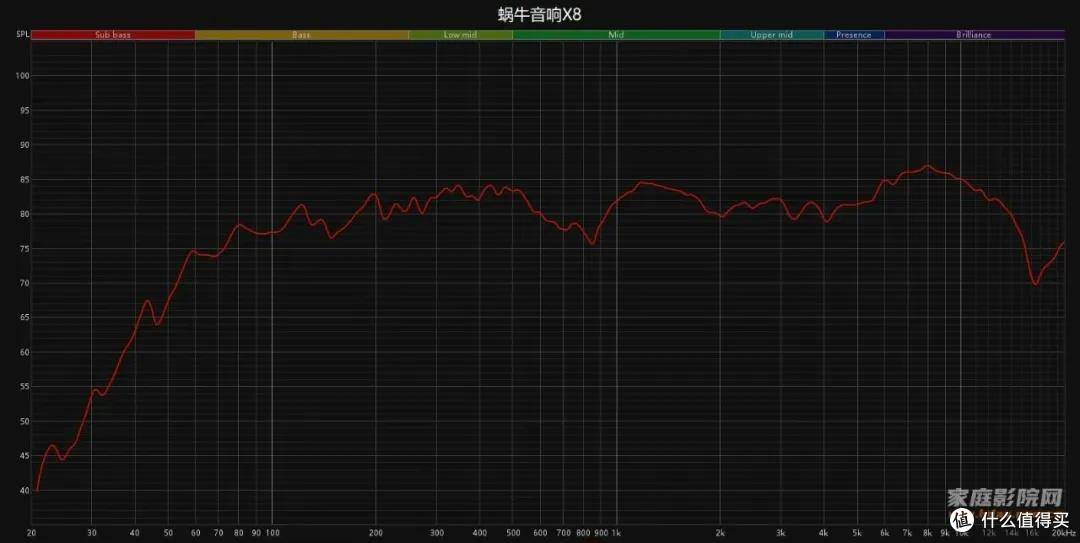This screenshot has height=543, width=1080.
Task: Select the Low mid band label
Action: tap(460, 35)
